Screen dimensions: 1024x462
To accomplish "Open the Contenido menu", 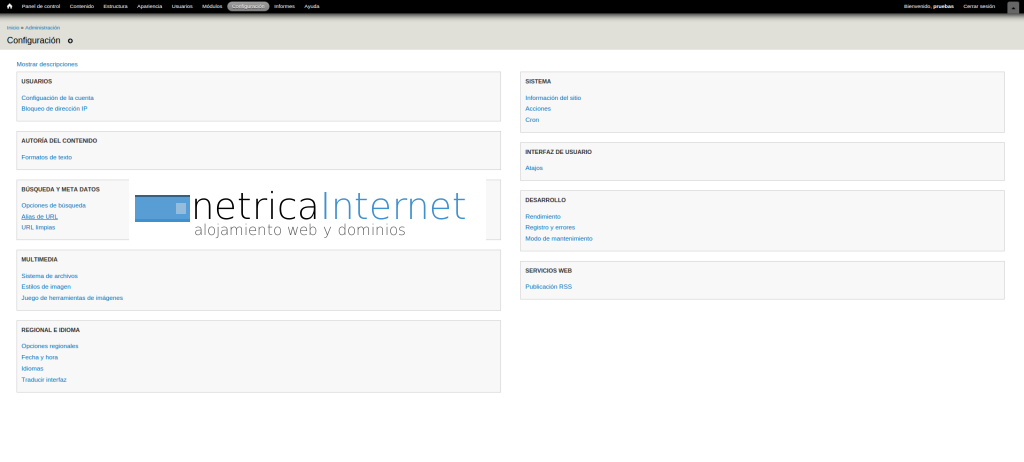I will 82,6.
